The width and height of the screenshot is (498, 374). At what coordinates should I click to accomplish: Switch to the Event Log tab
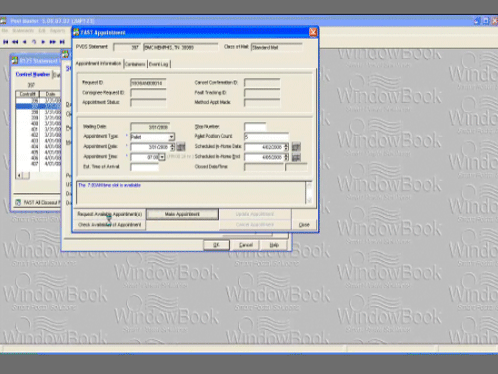(x=159, y=64)
